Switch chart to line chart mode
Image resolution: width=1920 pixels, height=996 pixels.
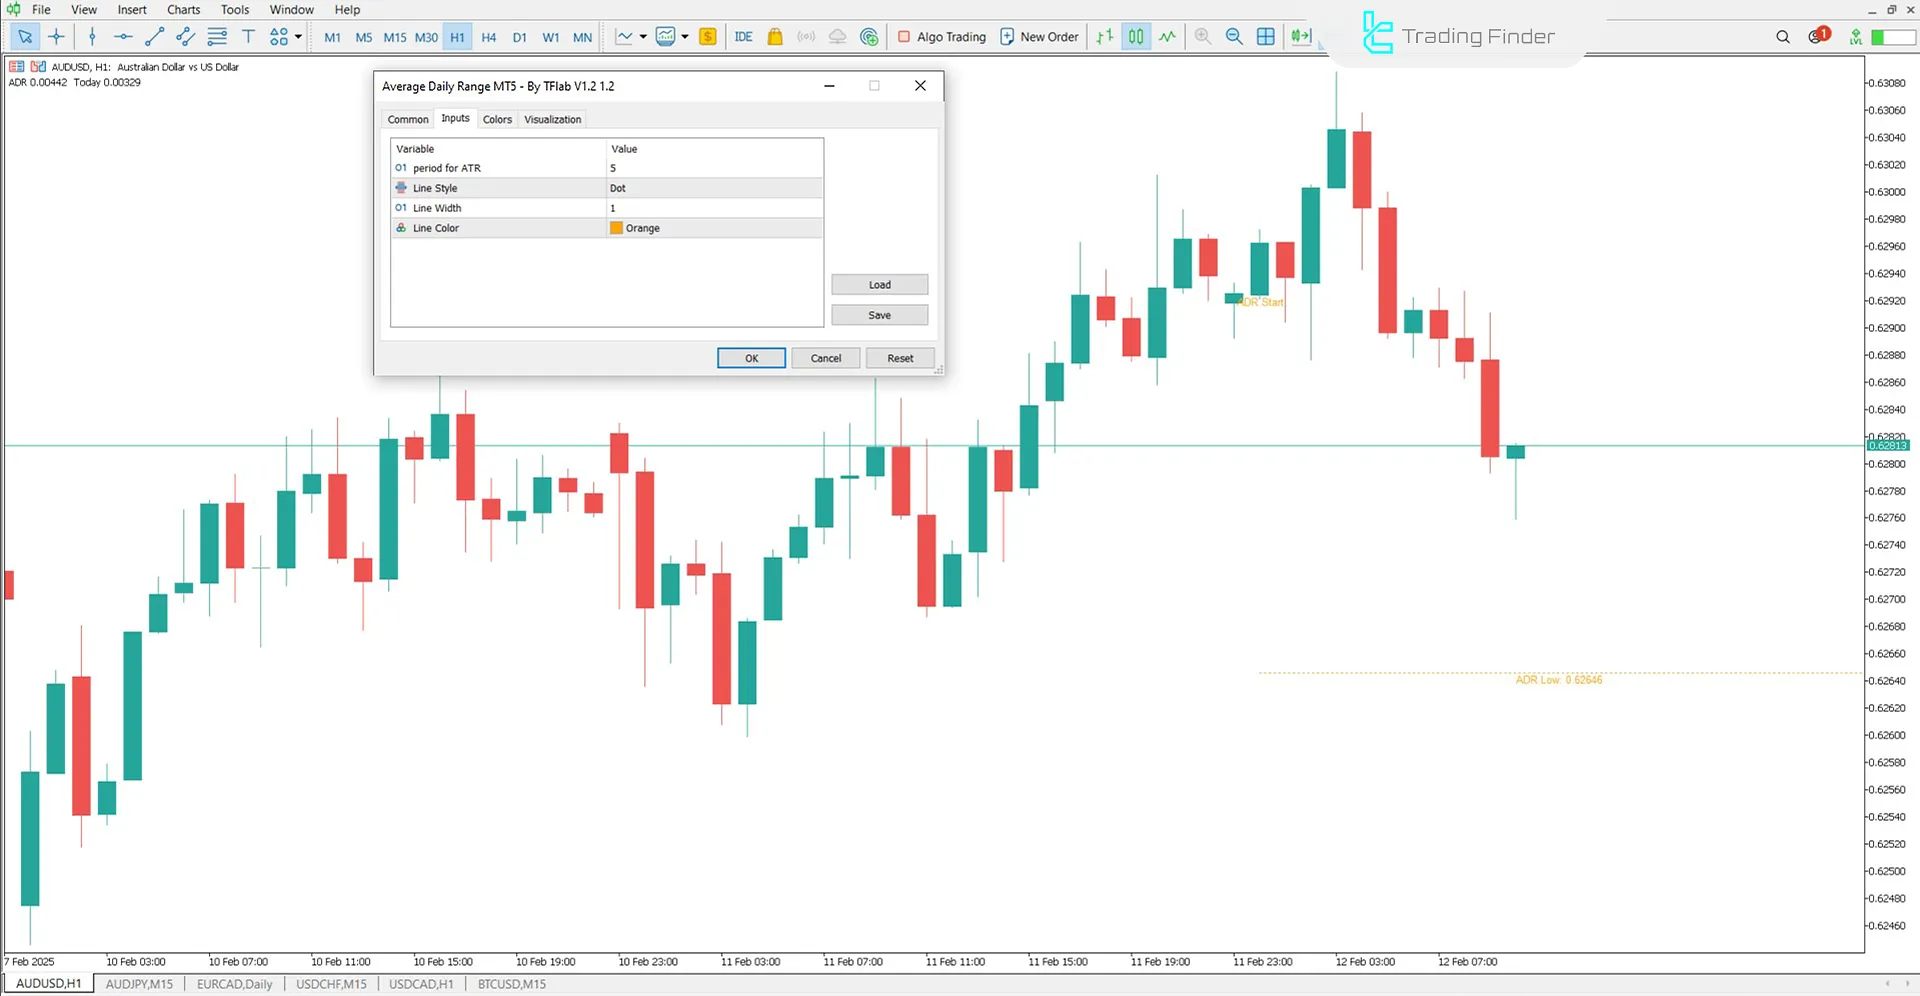pos(1167,36)
